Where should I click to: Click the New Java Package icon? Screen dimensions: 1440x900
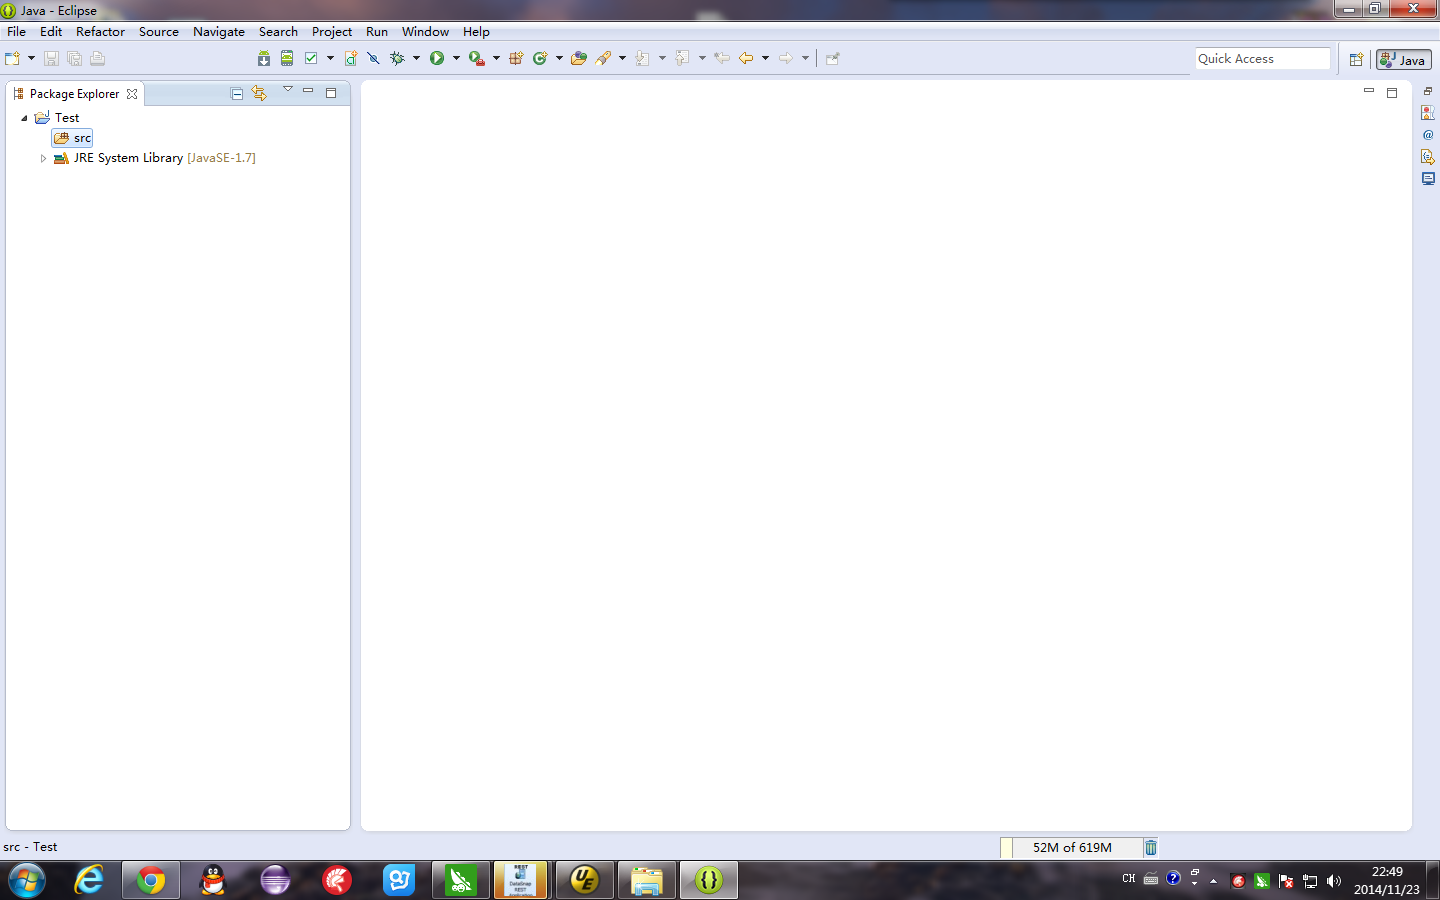click(516, 58)
